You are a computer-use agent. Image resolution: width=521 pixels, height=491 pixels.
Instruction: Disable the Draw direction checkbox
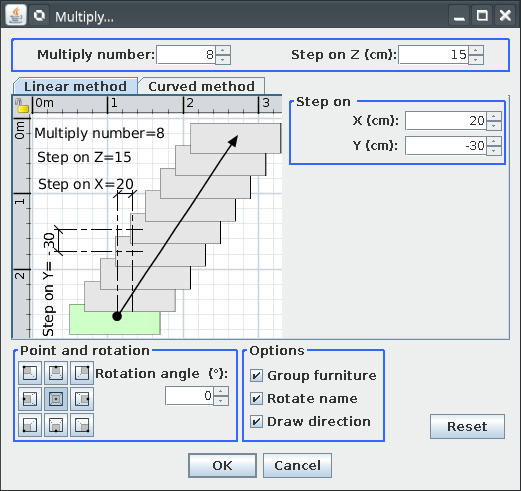(x=256, y=422)
